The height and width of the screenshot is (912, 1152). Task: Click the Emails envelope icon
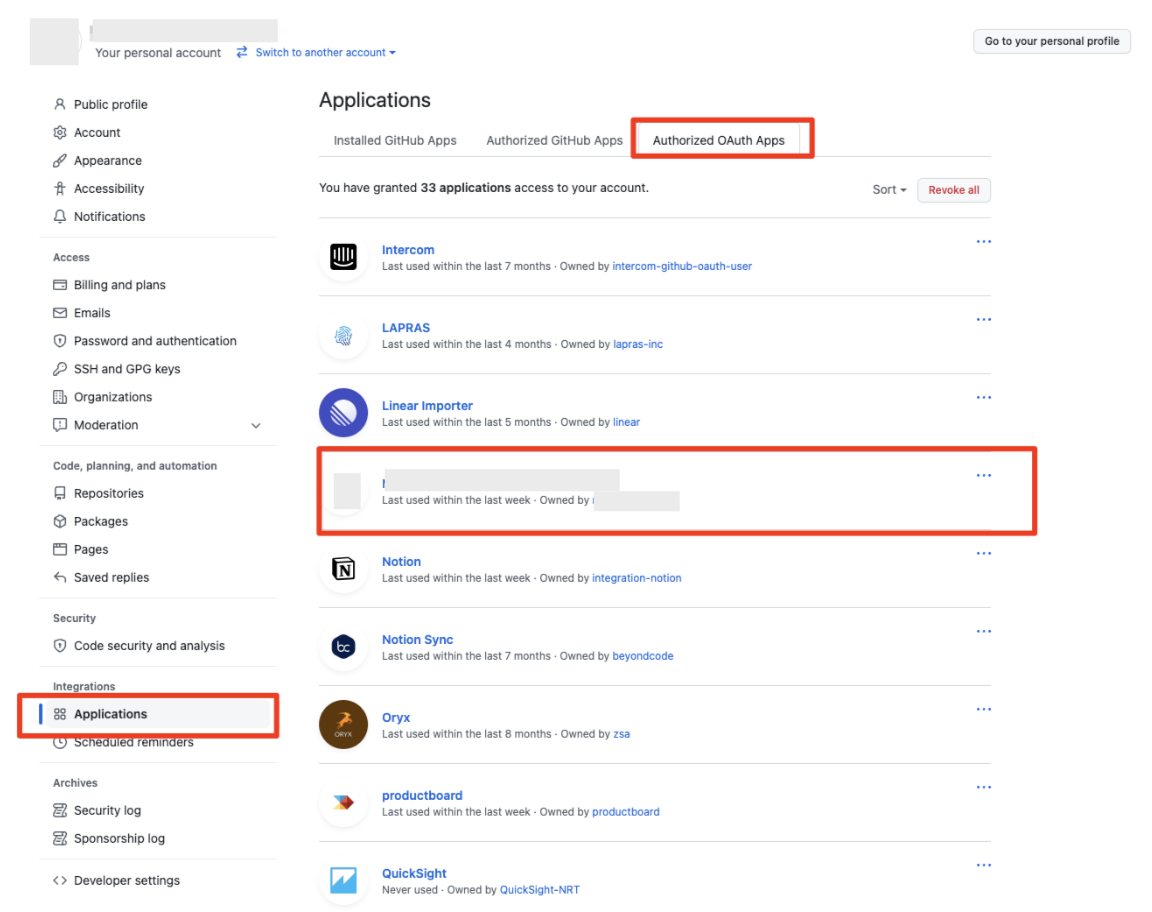click(x=60, y=312)
